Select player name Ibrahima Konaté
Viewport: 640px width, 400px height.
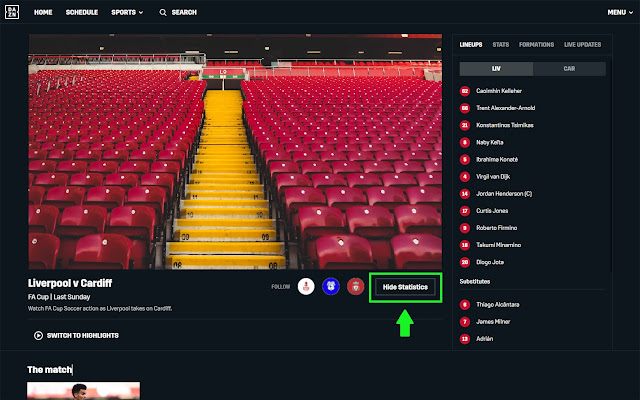497,160
